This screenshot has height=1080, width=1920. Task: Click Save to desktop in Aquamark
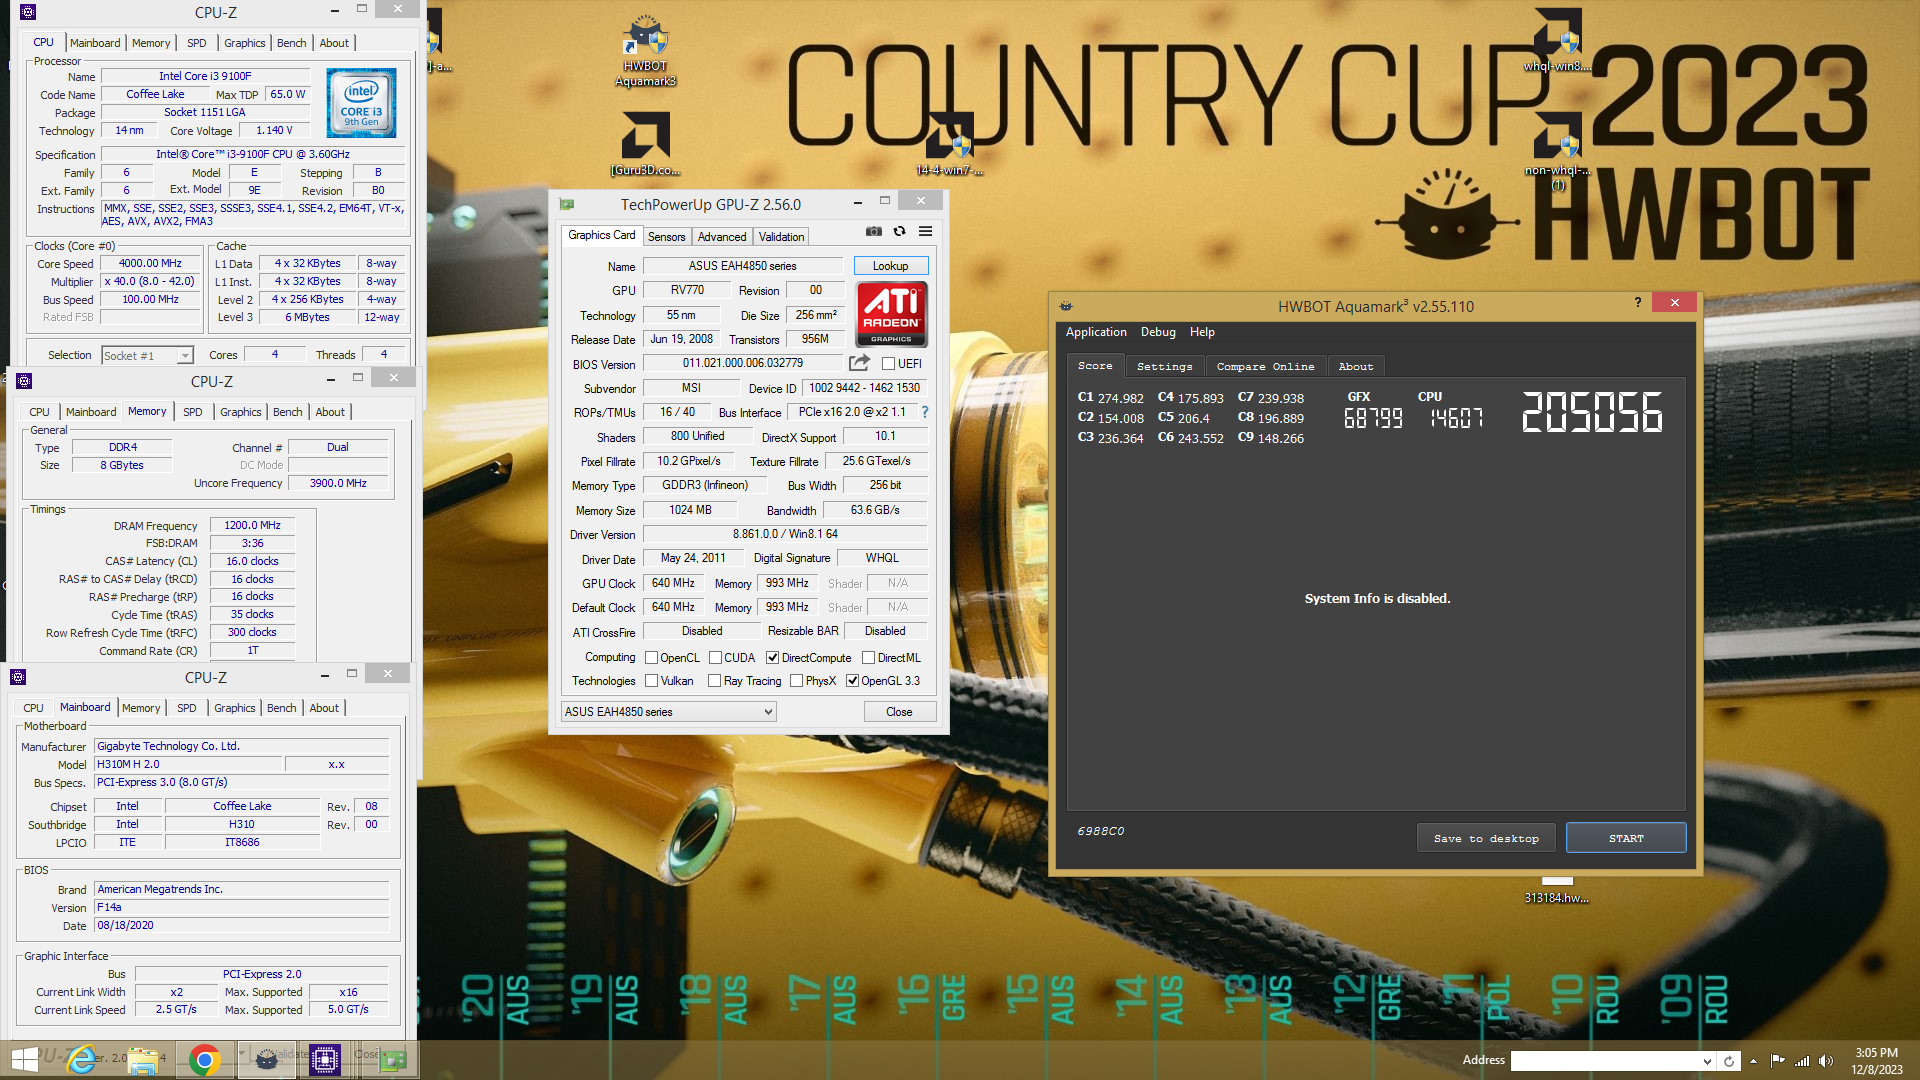(1486, 838)
